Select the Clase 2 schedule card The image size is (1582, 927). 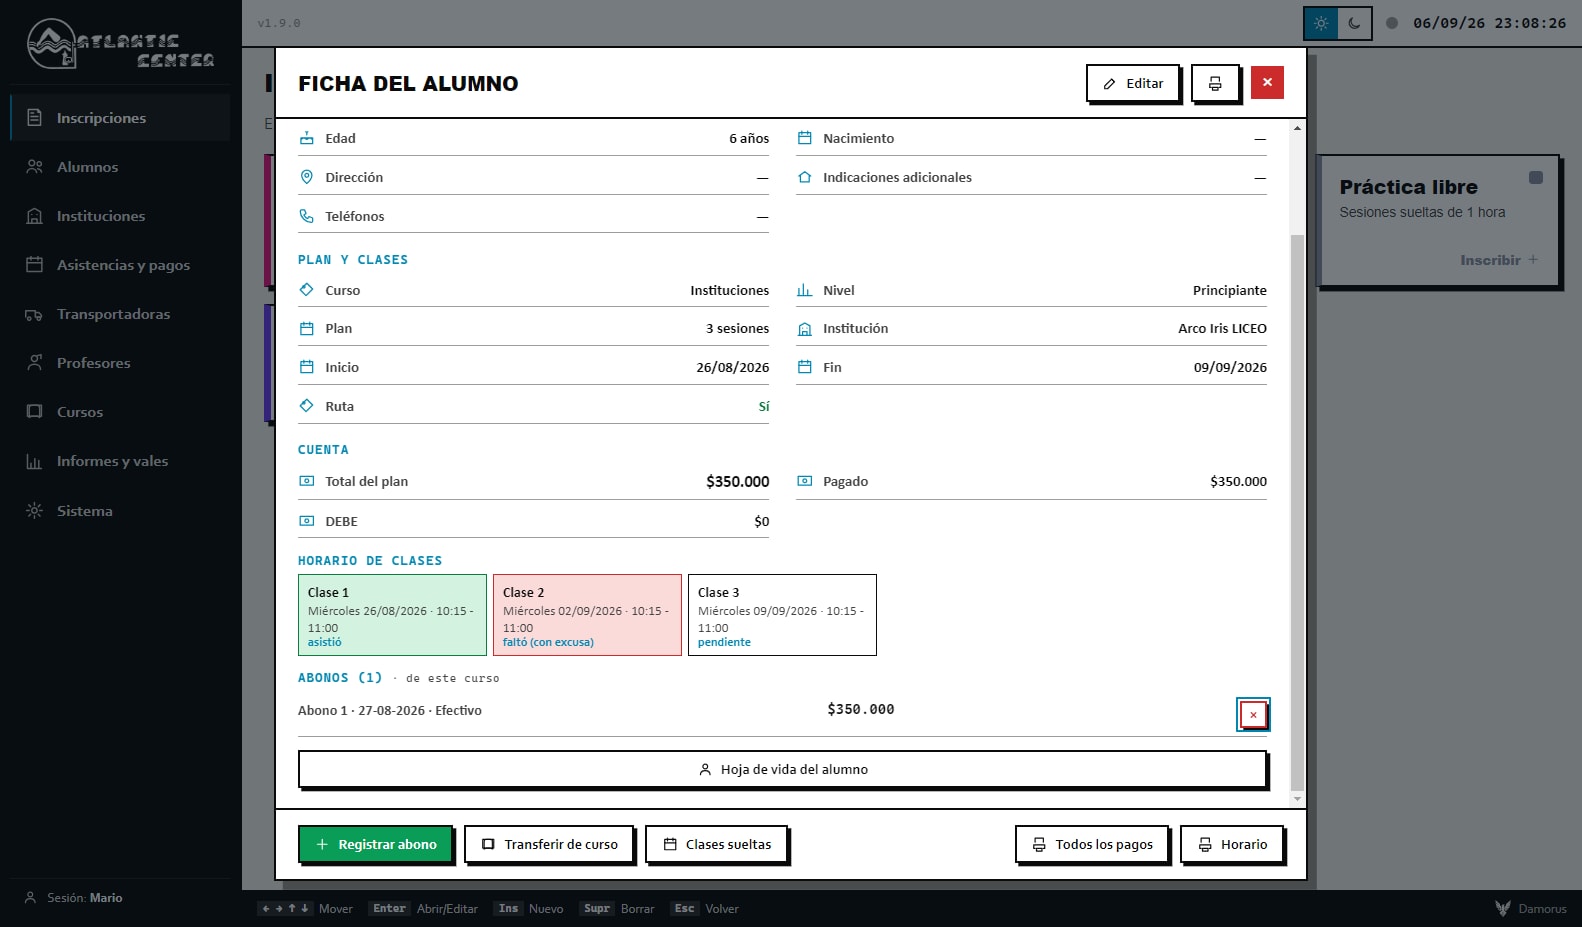point(587,615)
